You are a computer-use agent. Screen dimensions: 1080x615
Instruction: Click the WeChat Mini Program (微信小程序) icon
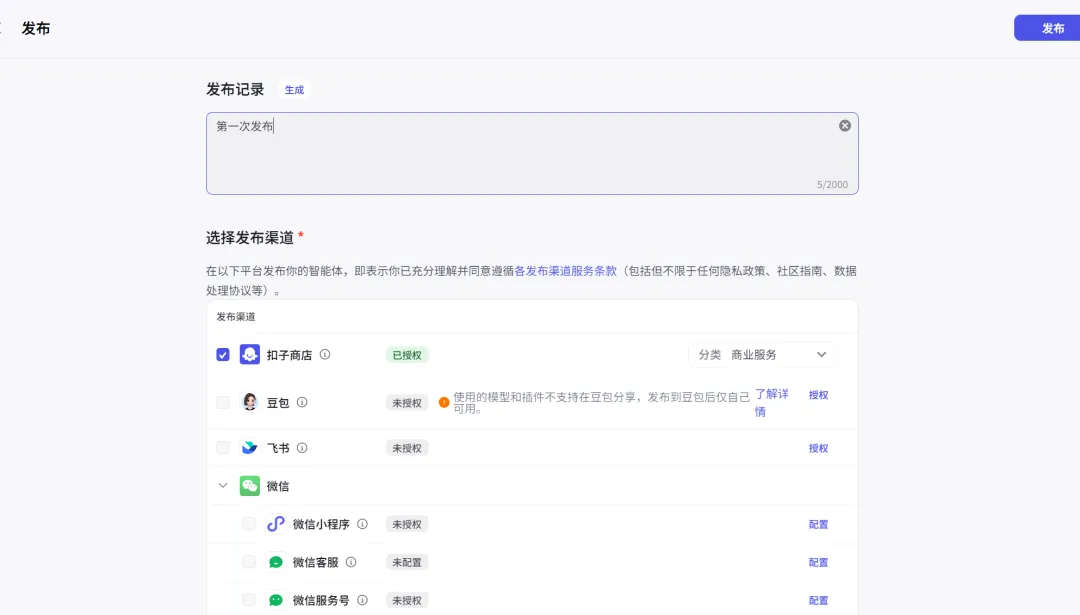pyautogui.click(x=276, y=524)
